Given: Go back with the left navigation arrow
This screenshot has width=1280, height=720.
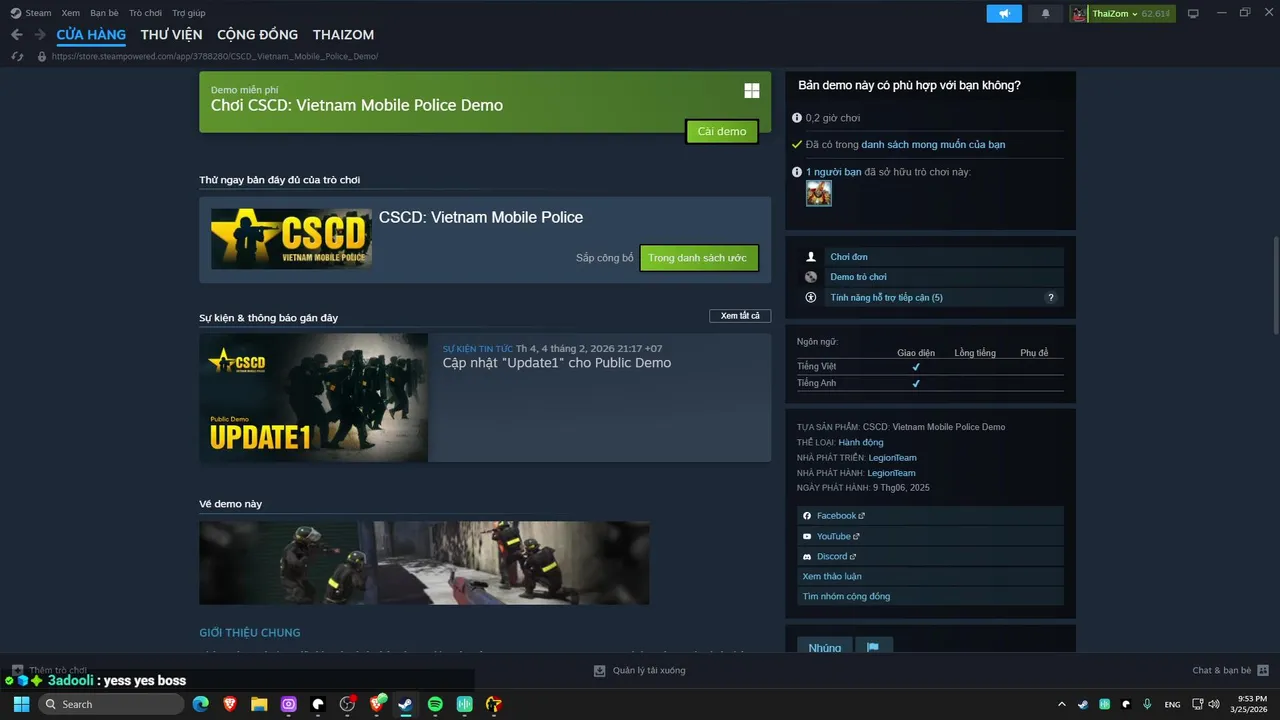Looking at the screenshot, I should [x=16, y=34].
